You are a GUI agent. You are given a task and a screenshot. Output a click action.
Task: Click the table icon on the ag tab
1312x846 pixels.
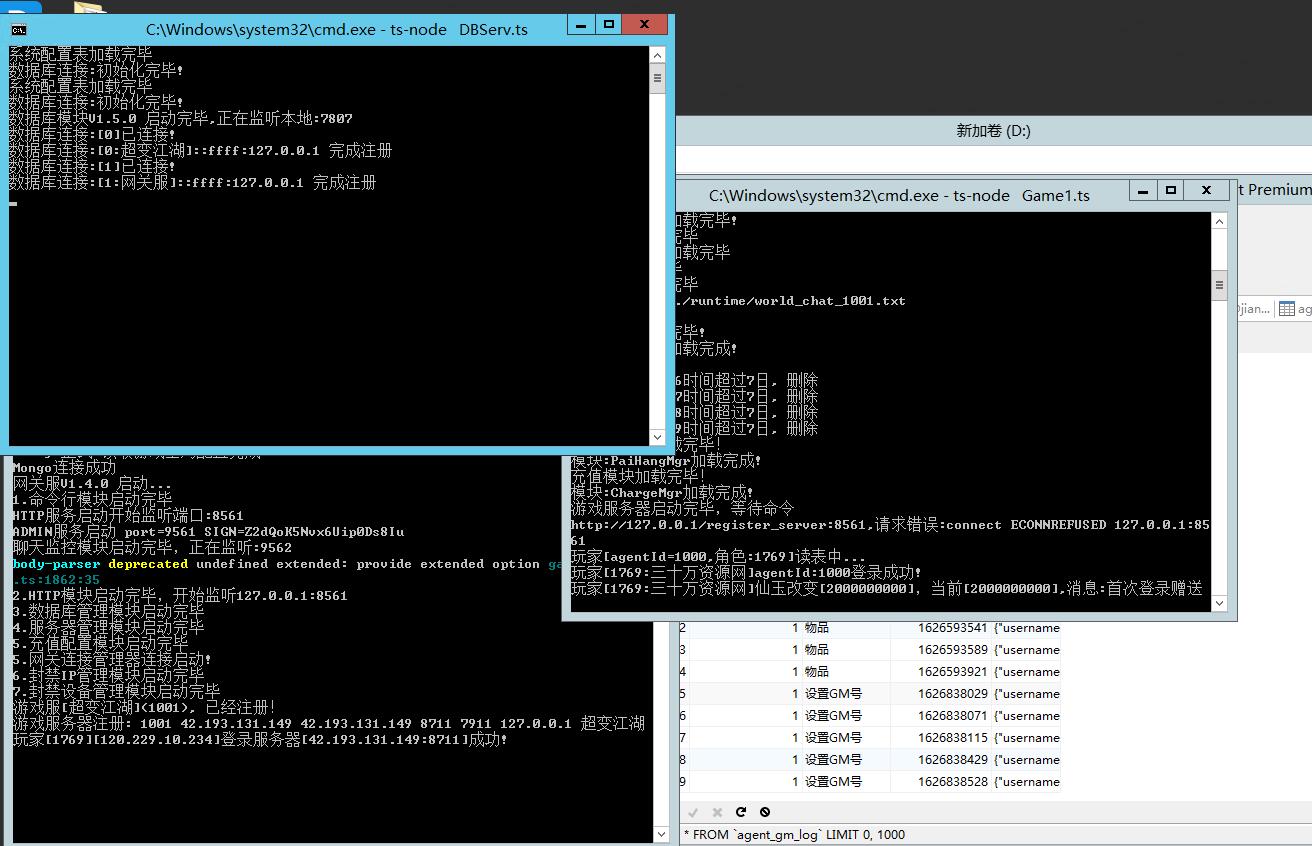1286,309
